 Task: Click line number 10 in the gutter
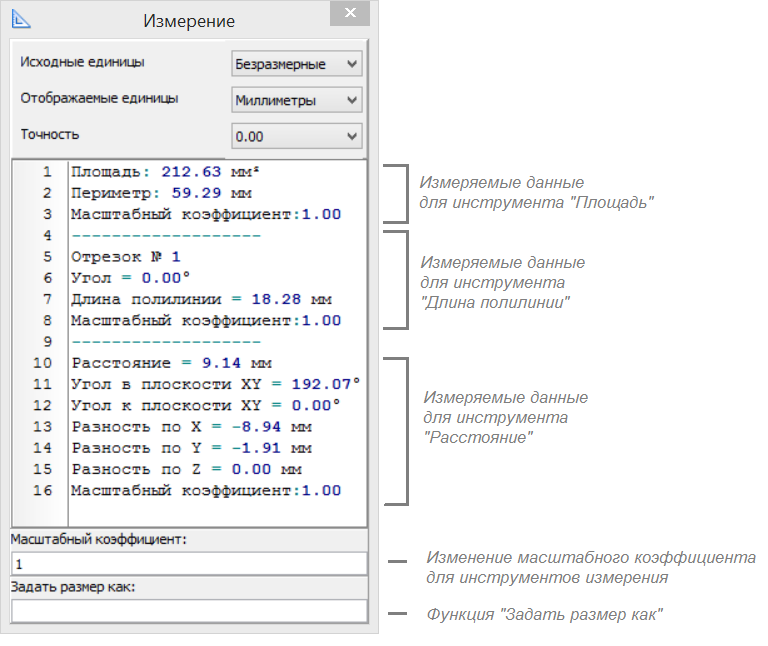pyautogui.click(x=42, y=363)
